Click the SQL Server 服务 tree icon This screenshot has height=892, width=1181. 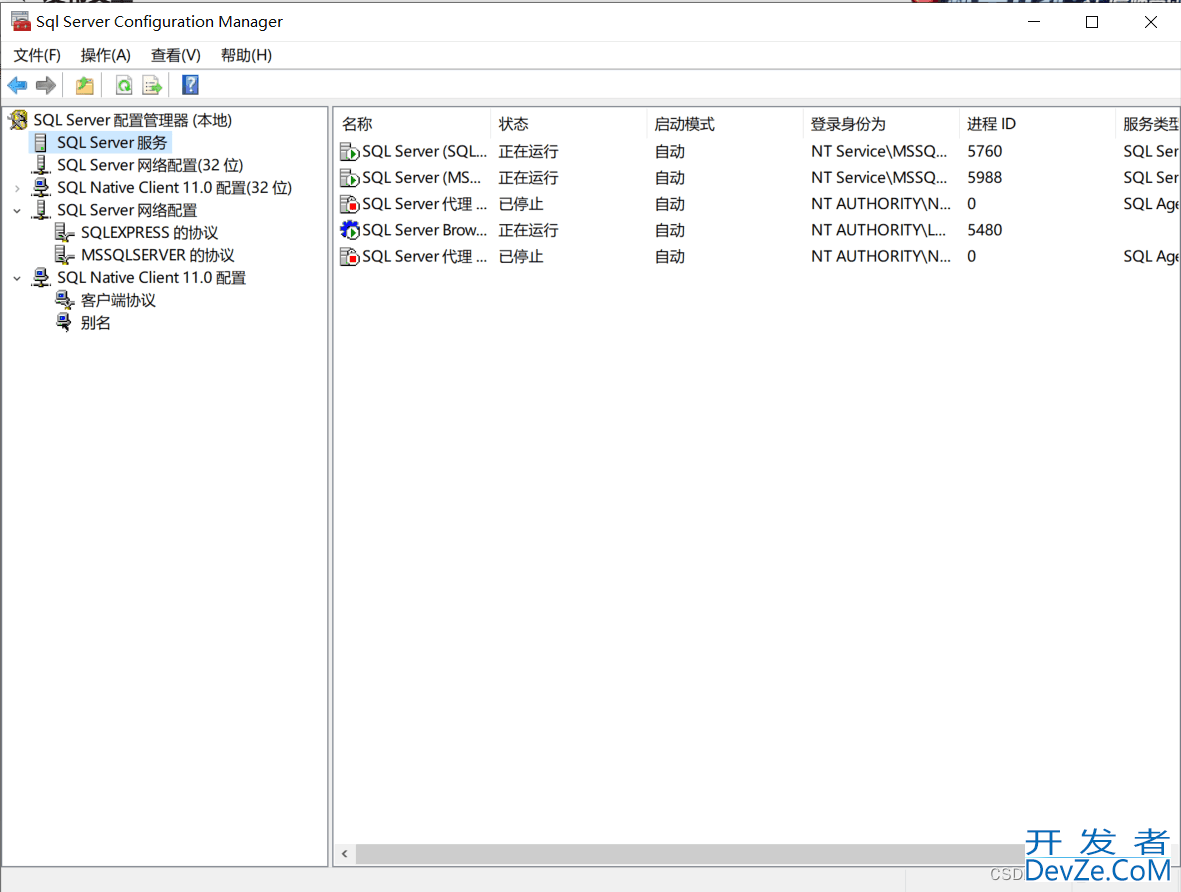[x=41, y=143]
